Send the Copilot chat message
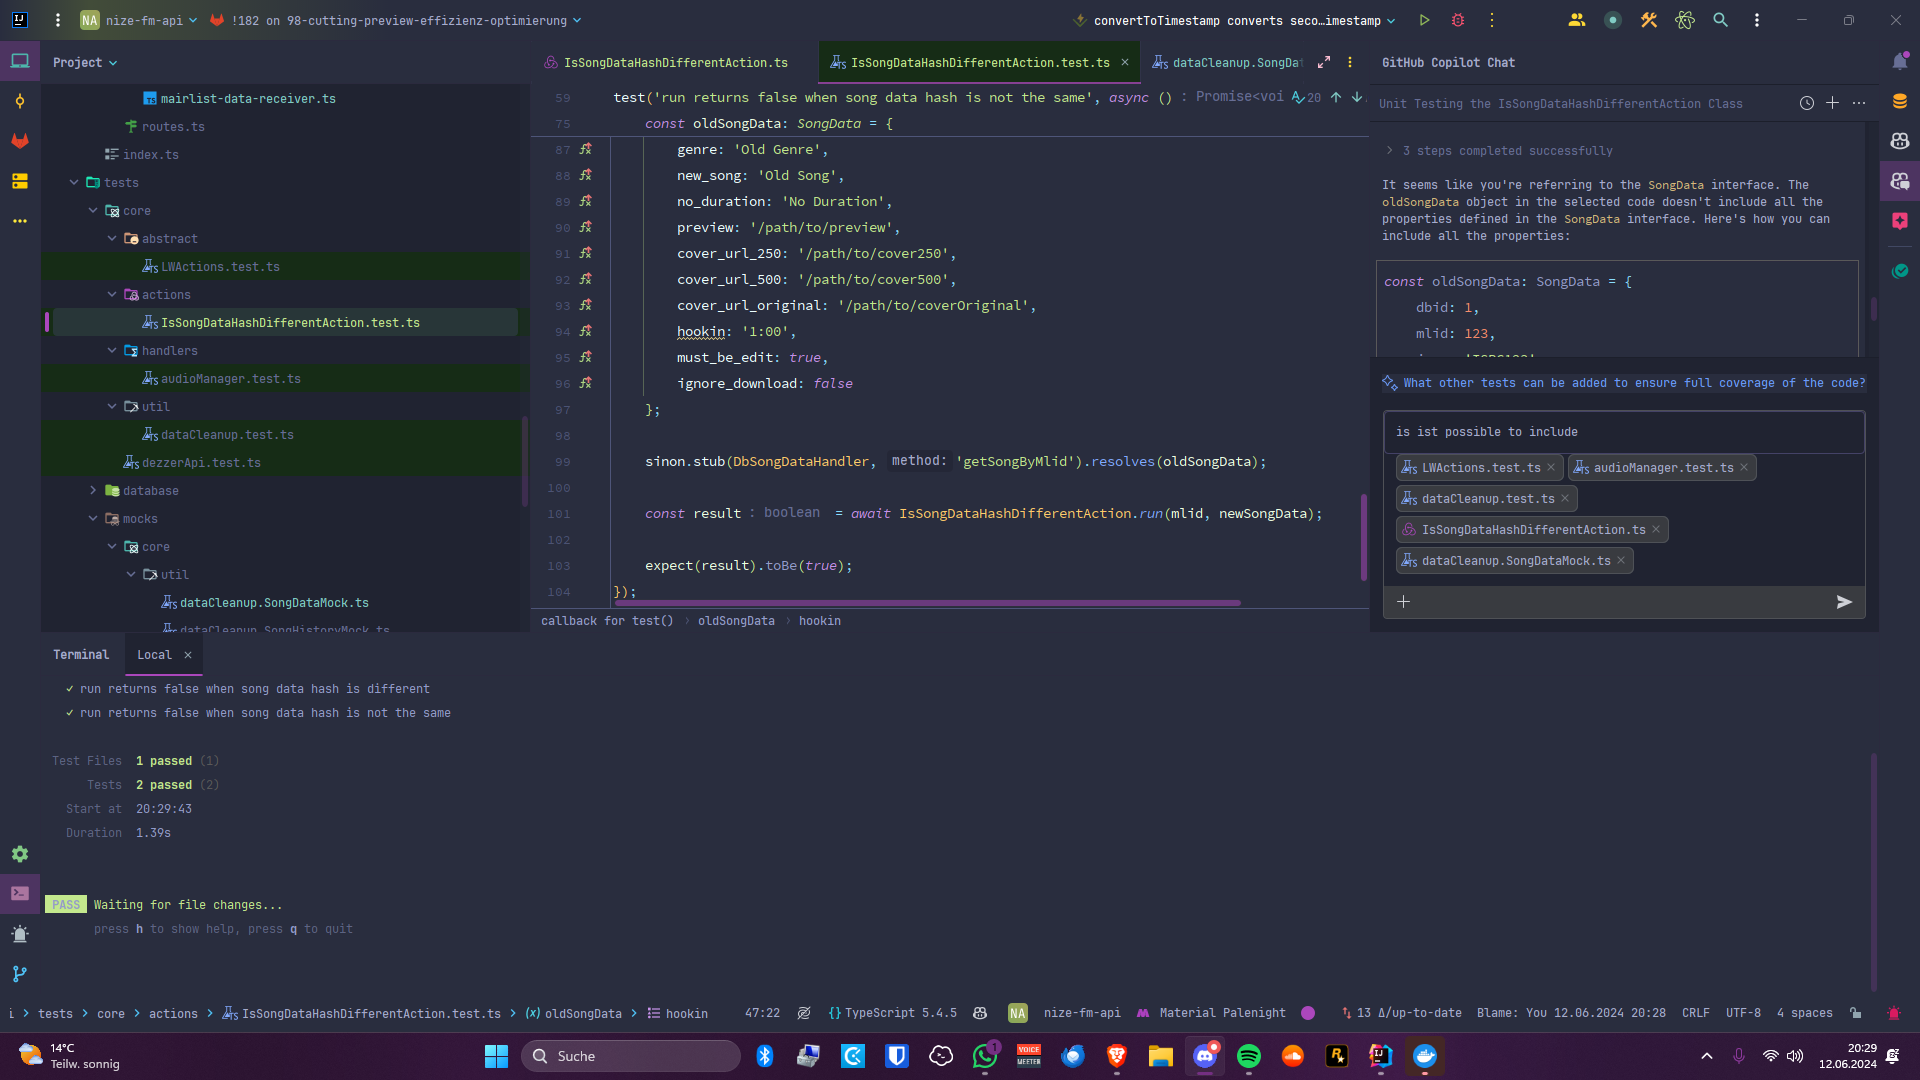The height and width of the screenshot is (1080, 1920). coord(1844,602)
